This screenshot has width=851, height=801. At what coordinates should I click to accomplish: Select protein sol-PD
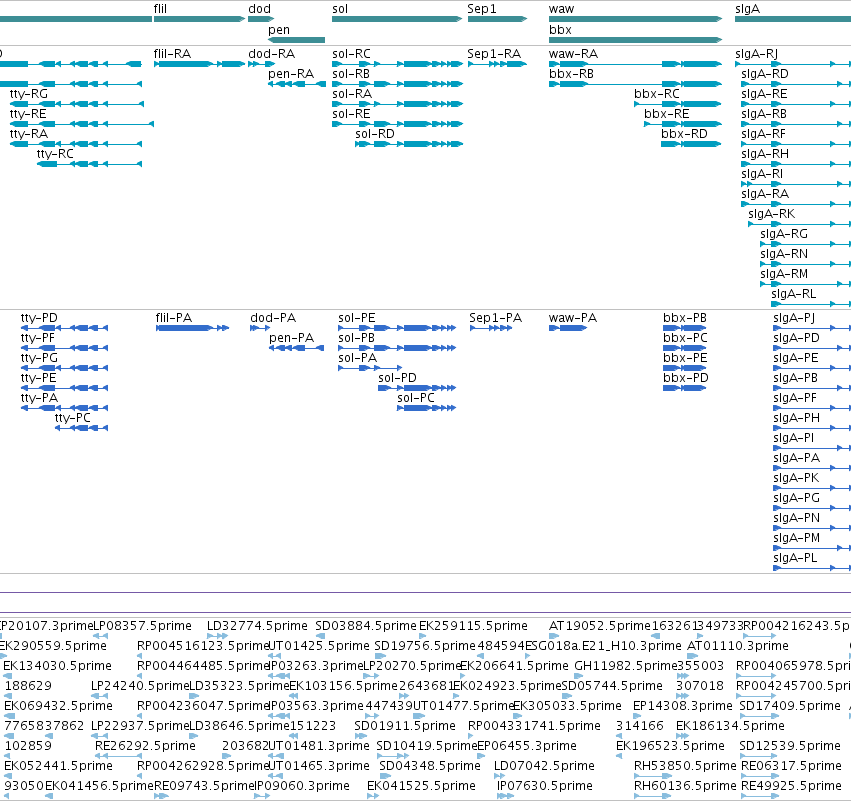coord(417,388)
